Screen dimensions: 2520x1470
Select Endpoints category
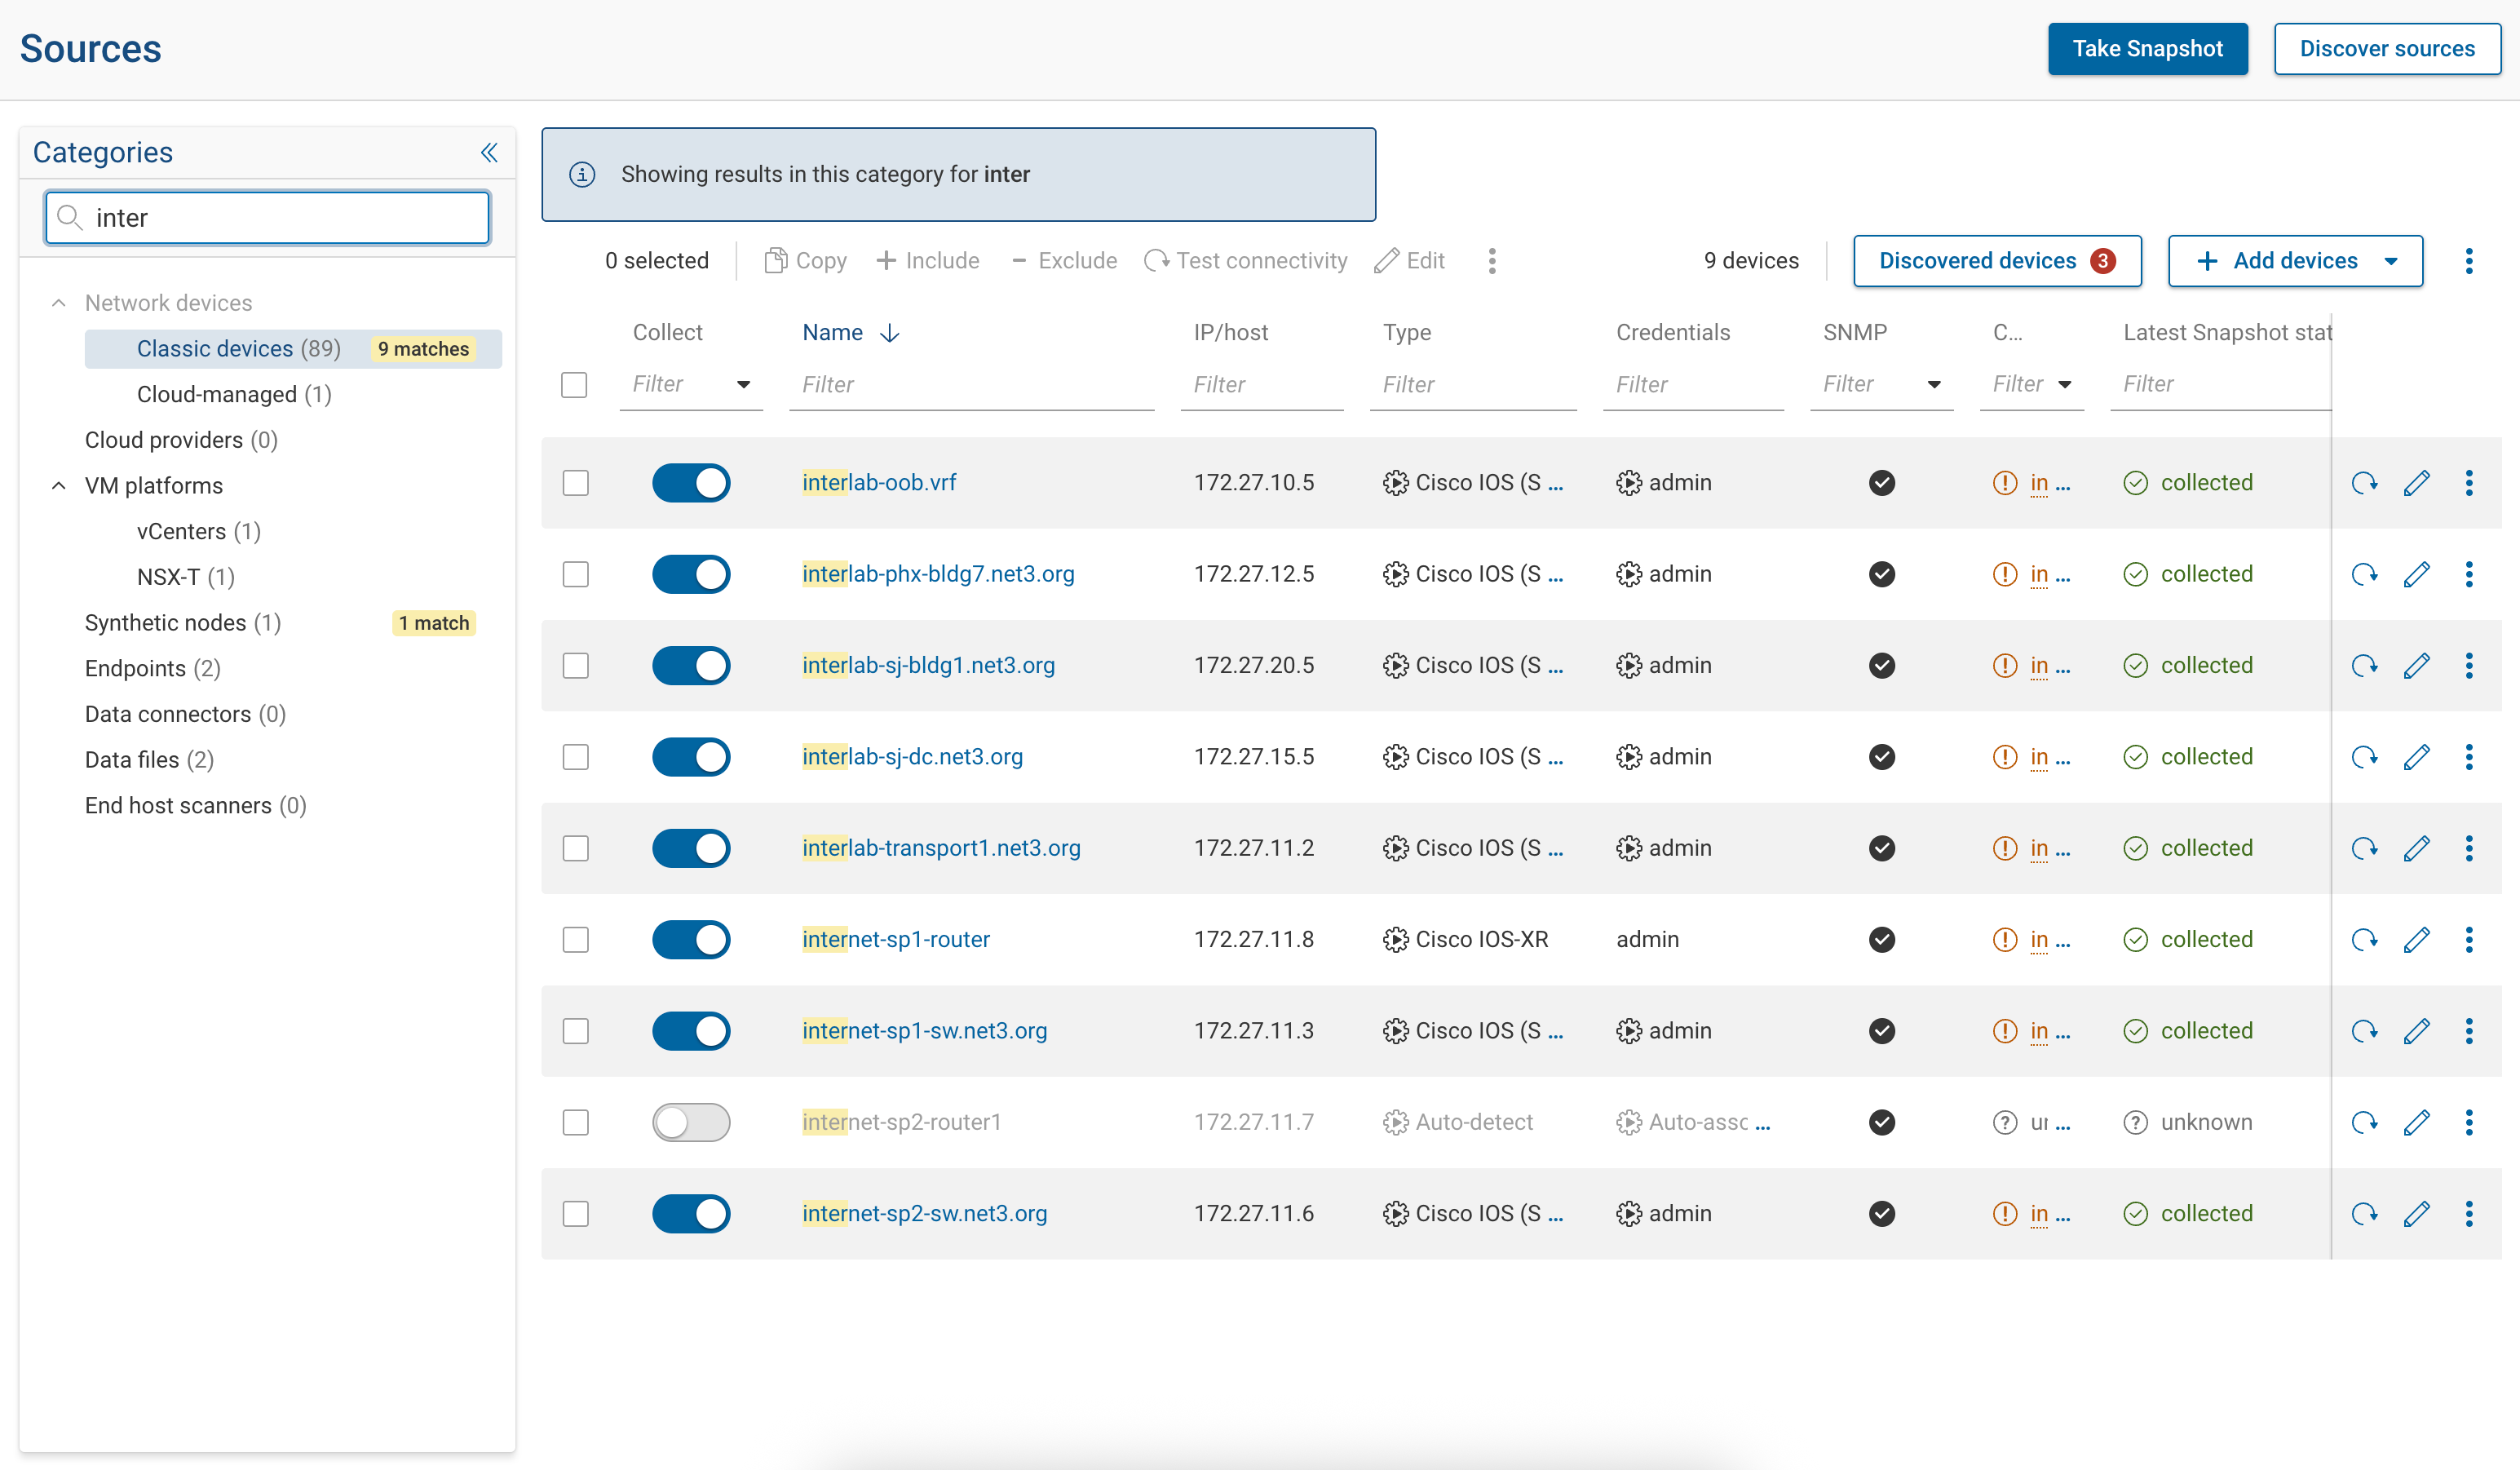[x=153, y=669]
